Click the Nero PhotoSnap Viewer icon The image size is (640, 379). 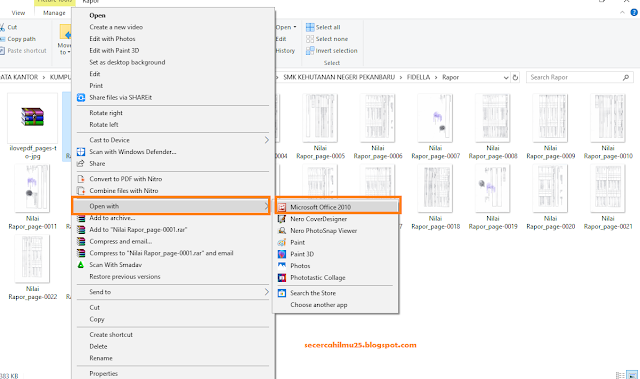tap(282, 231)
